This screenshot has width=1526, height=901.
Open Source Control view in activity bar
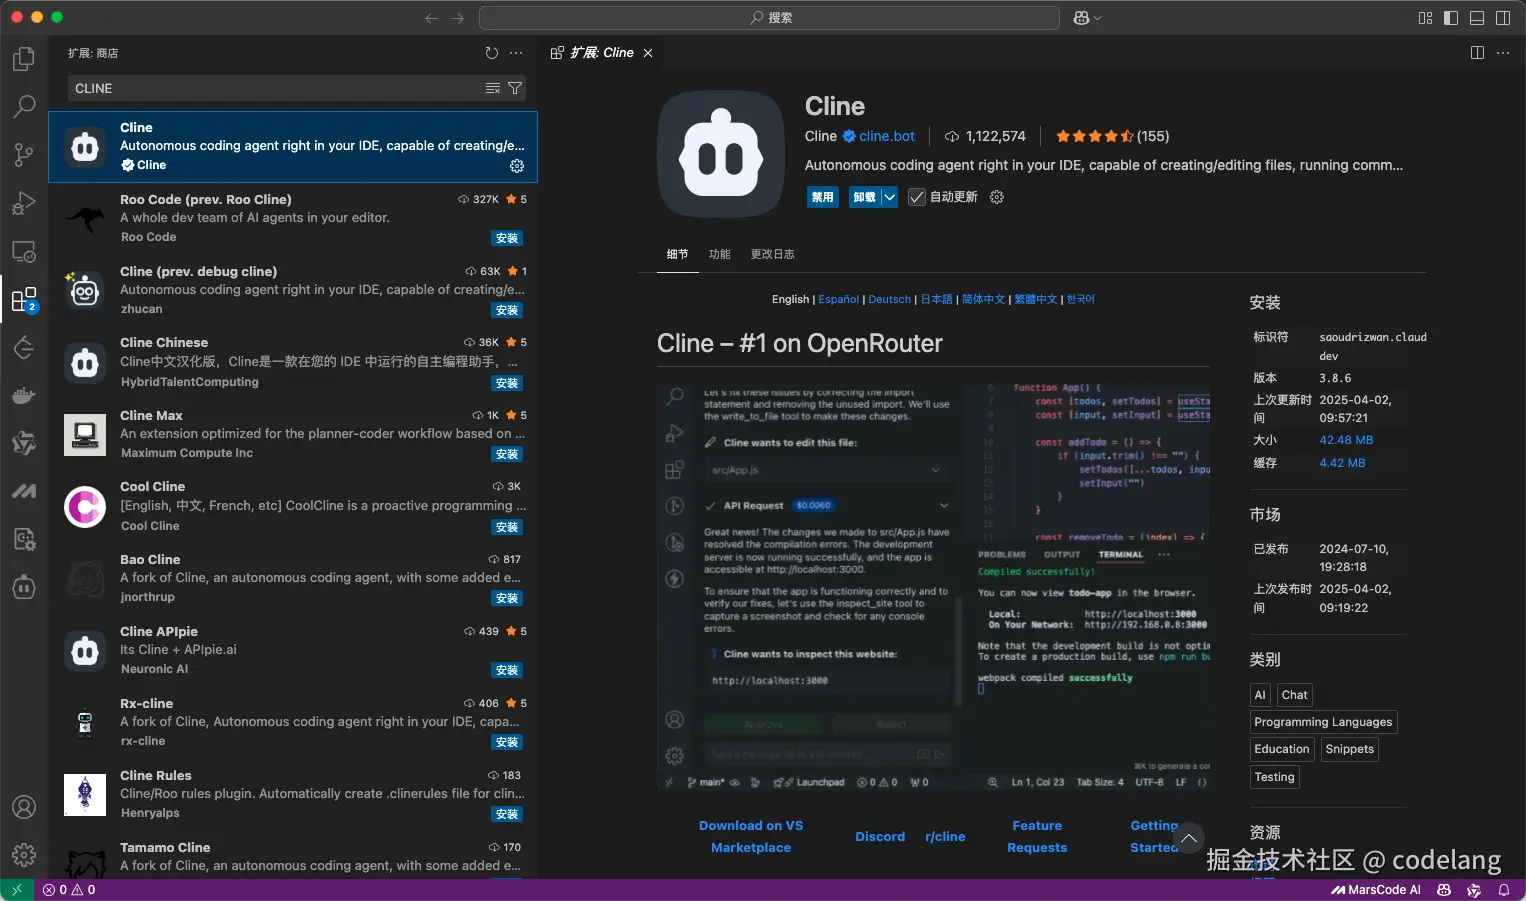[x=24, y=154]
